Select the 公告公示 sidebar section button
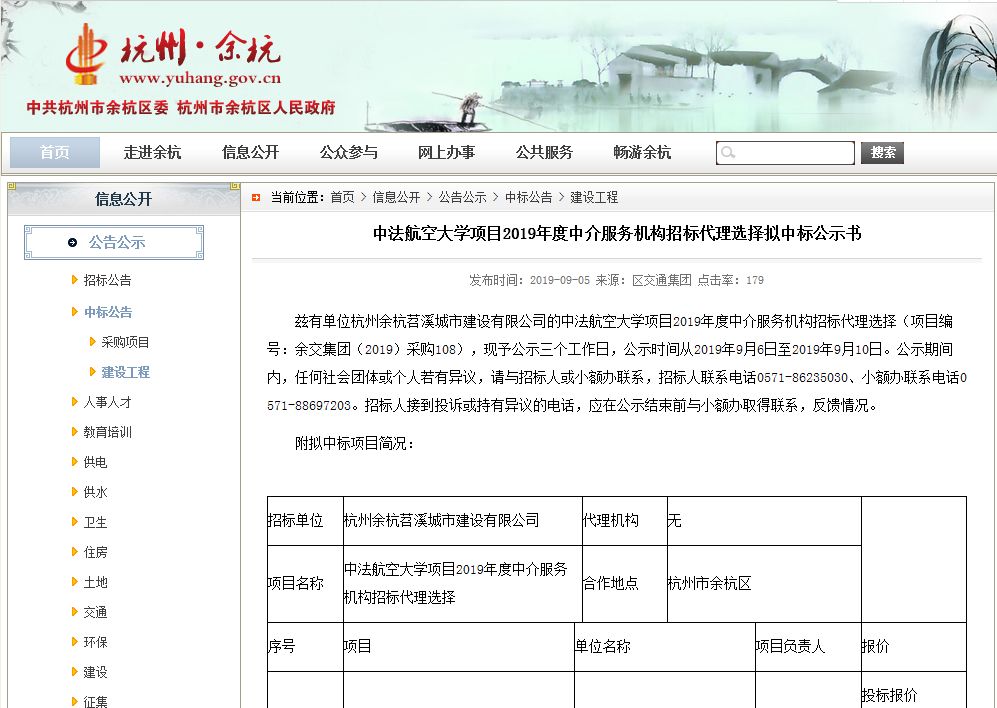997x708 pixels. coord(114,242)
